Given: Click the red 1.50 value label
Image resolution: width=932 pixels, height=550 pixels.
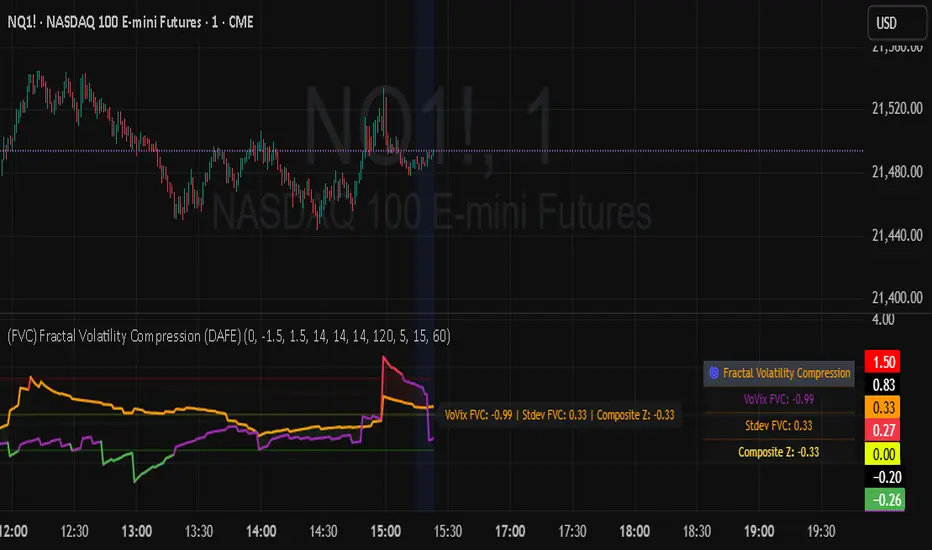Looking at the screenshot, I should [883, 362].
